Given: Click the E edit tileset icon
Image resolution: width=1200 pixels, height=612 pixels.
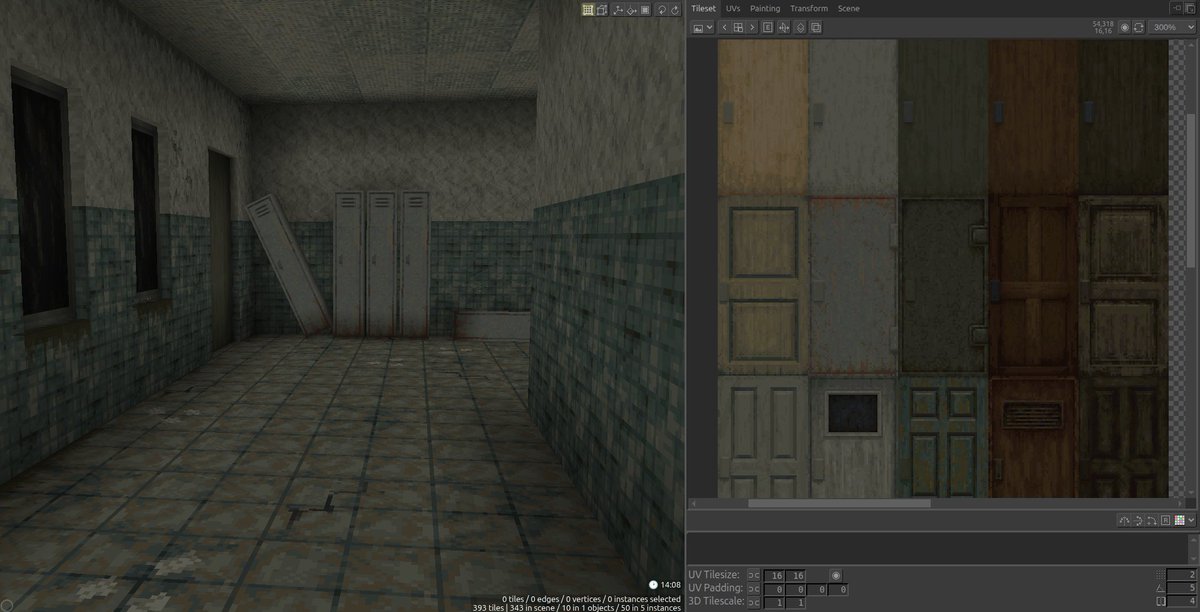Looking at the screenshot, I should tap(768, 28).
